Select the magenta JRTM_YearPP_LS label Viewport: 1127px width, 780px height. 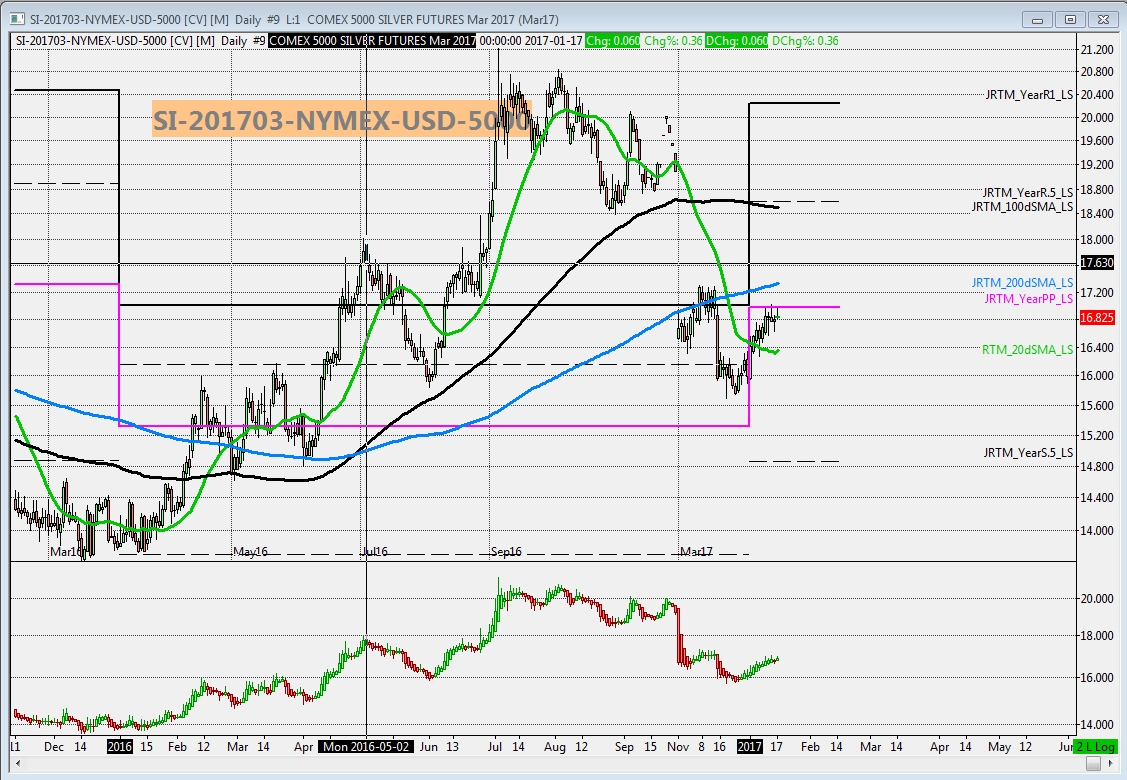tap(1029, 298)
